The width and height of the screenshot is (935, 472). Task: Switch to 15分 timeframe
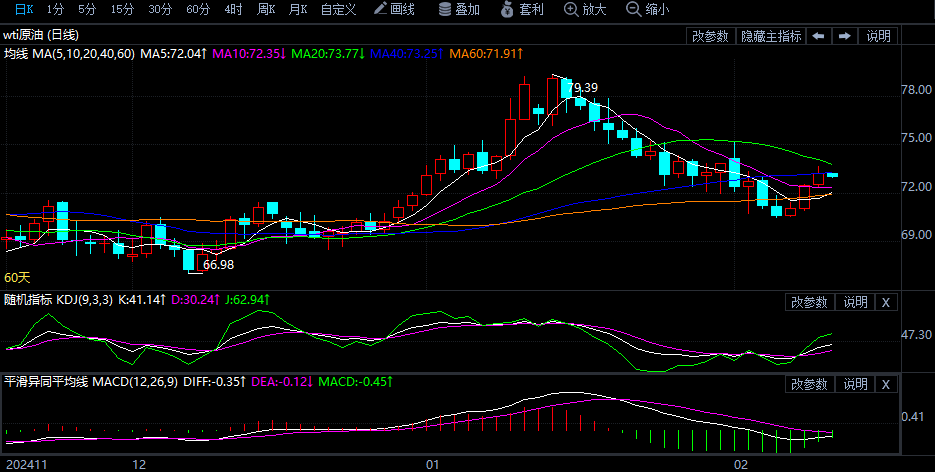pyautogui.click(x=122, y=9)
